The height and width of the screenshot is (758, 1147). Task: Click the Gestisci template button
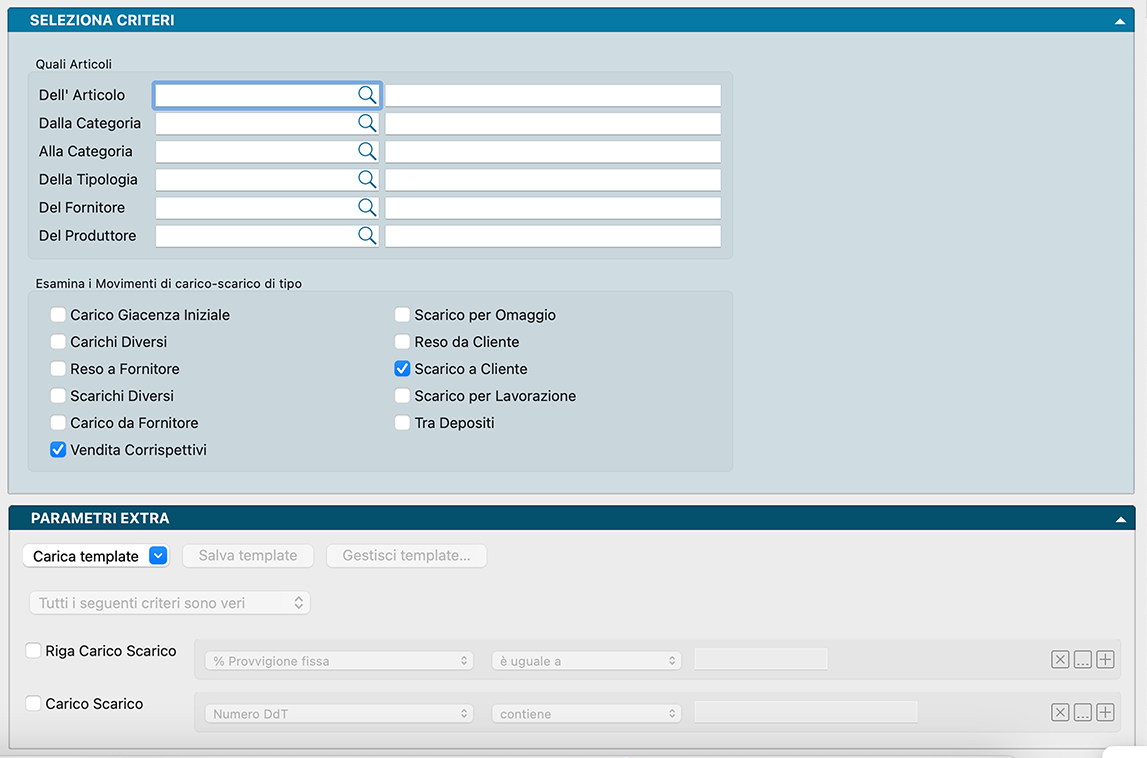(406, 556)
